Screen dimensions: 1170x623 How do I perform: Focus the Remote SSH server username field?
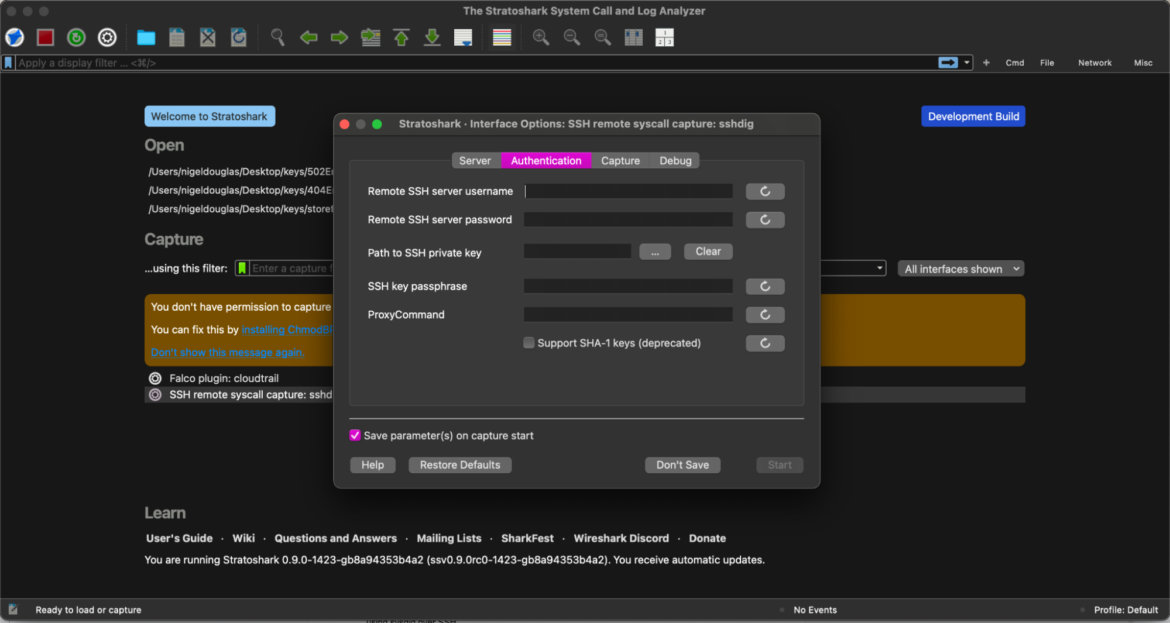coord(628,191)
